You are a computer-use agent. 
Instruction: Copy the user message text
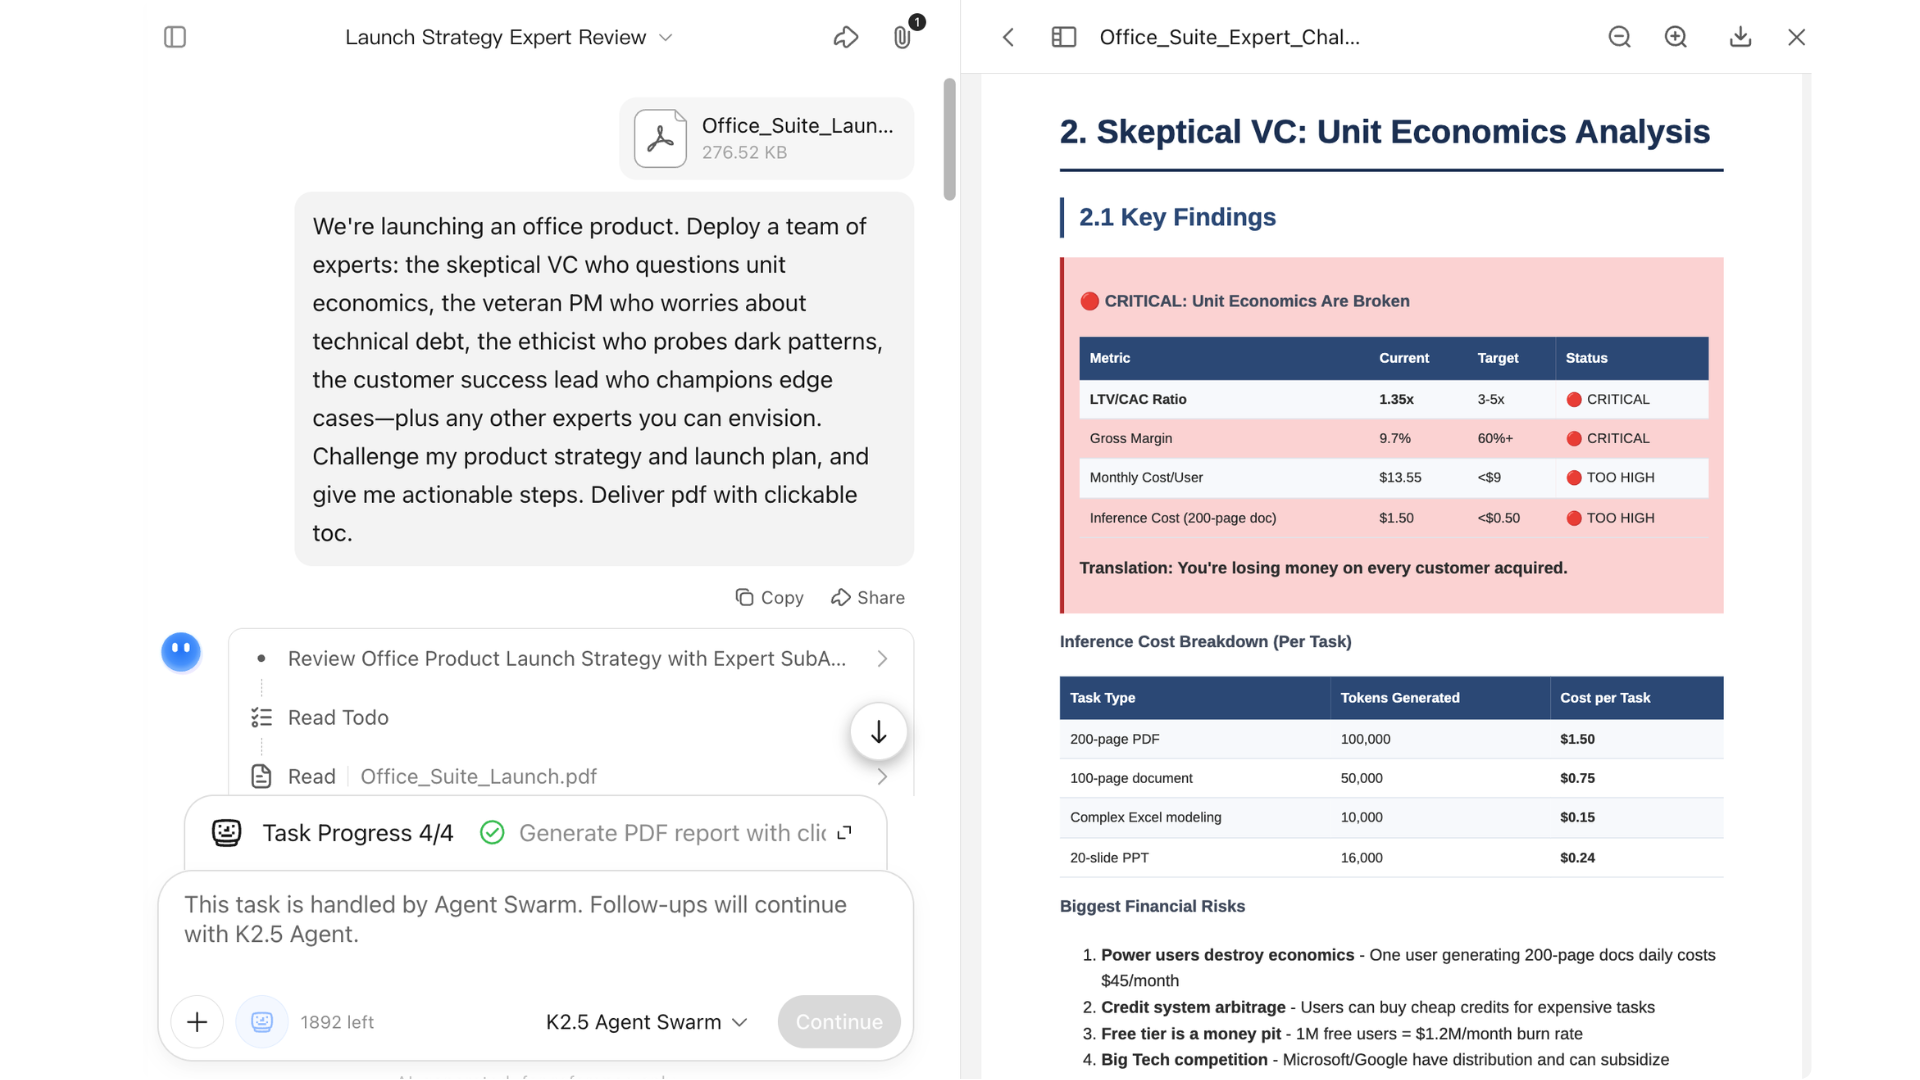pos(769,597)
